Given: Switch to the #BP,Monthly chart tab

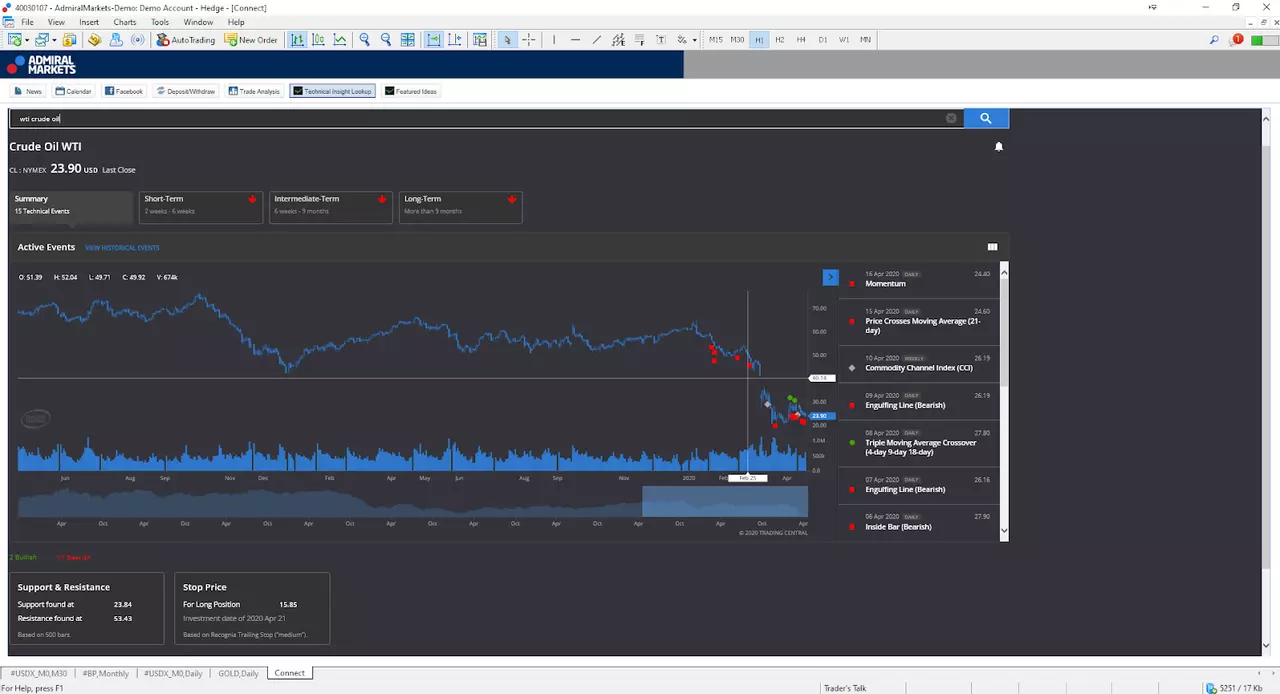Looking at the screenshot, I should point(105,673).
